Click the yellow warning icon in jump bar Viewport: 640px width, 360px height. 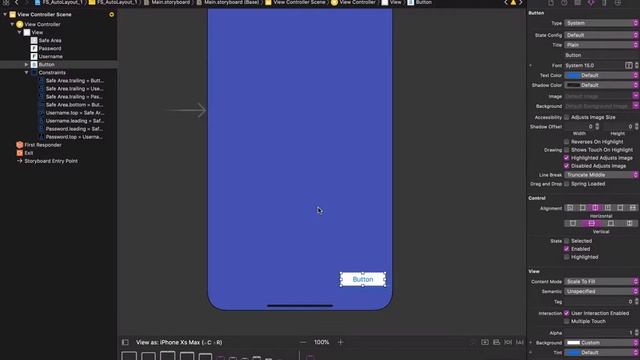[513, 2]
